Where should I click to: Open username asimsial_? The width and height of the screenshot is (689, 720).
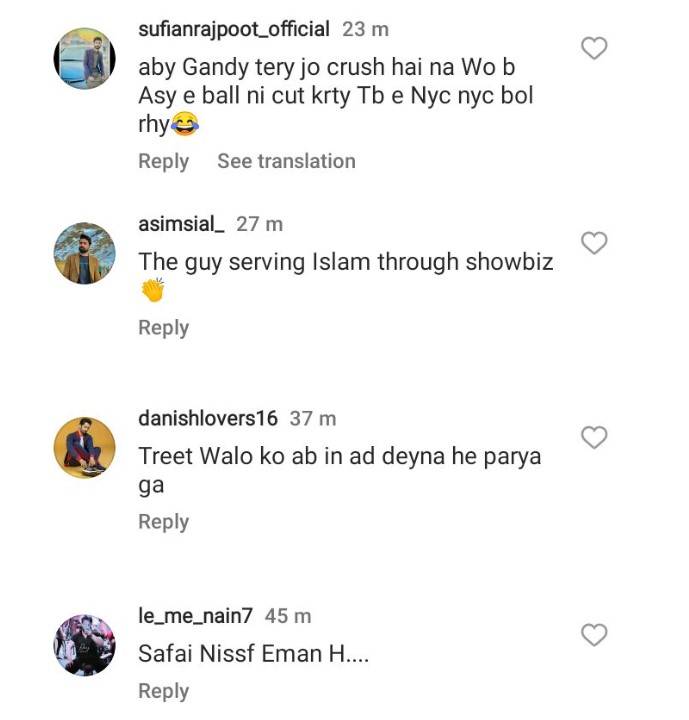(x=181, y=225)
